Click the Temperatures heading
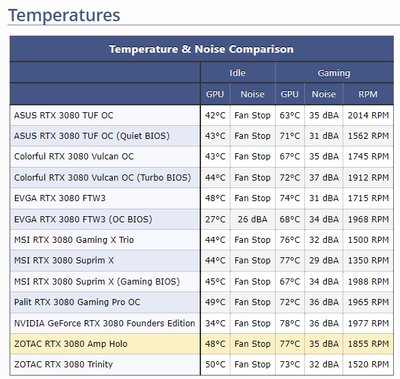Screen dimensions: 400x379 [x=64, y=15]
